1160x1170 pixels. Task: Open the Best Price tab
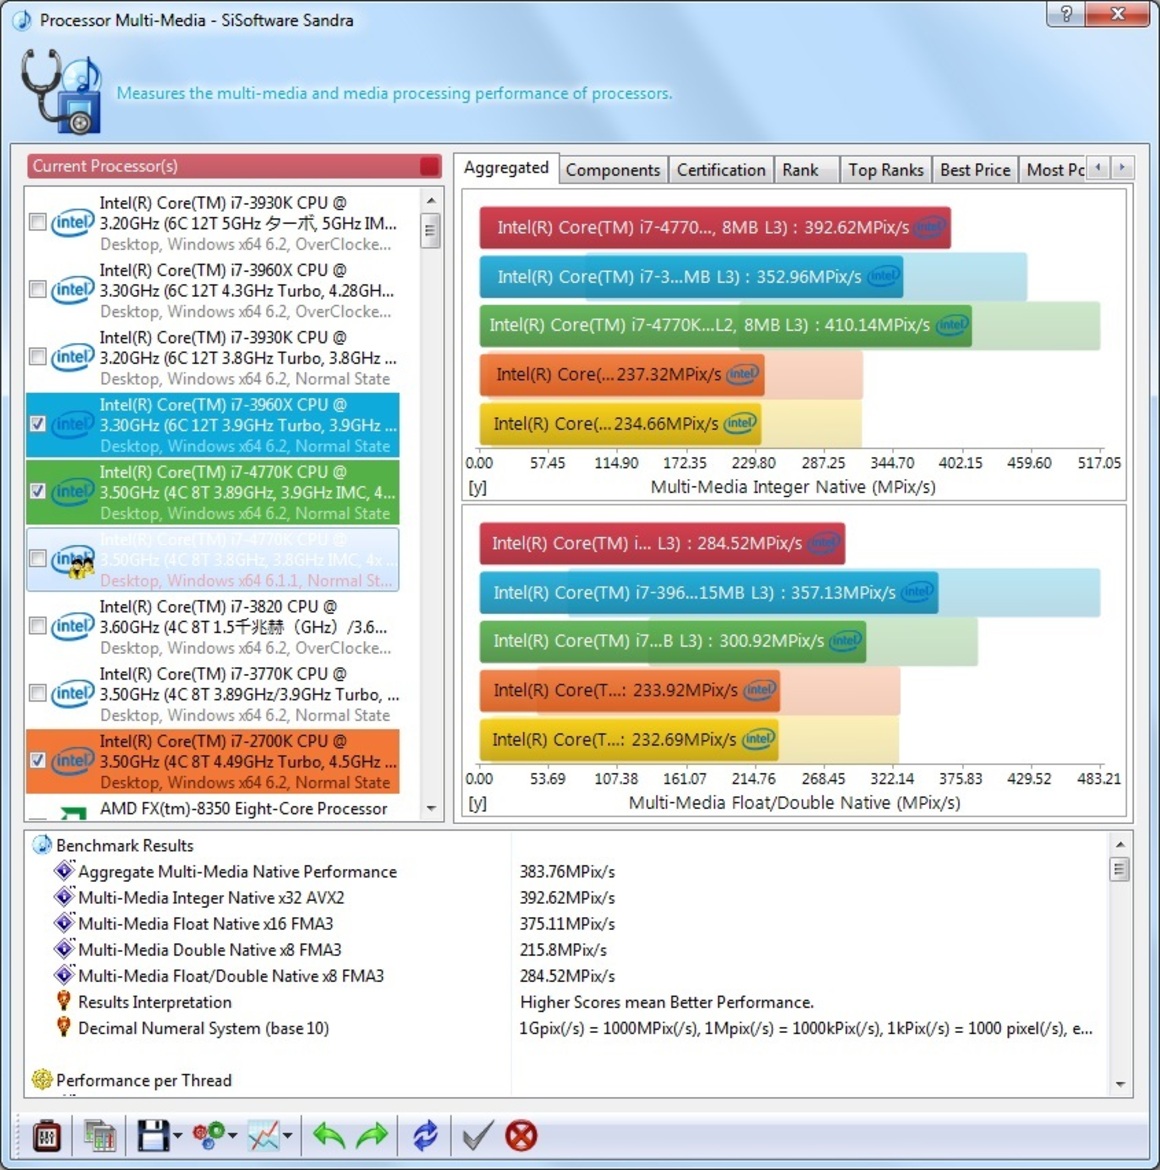pos(975,170)
